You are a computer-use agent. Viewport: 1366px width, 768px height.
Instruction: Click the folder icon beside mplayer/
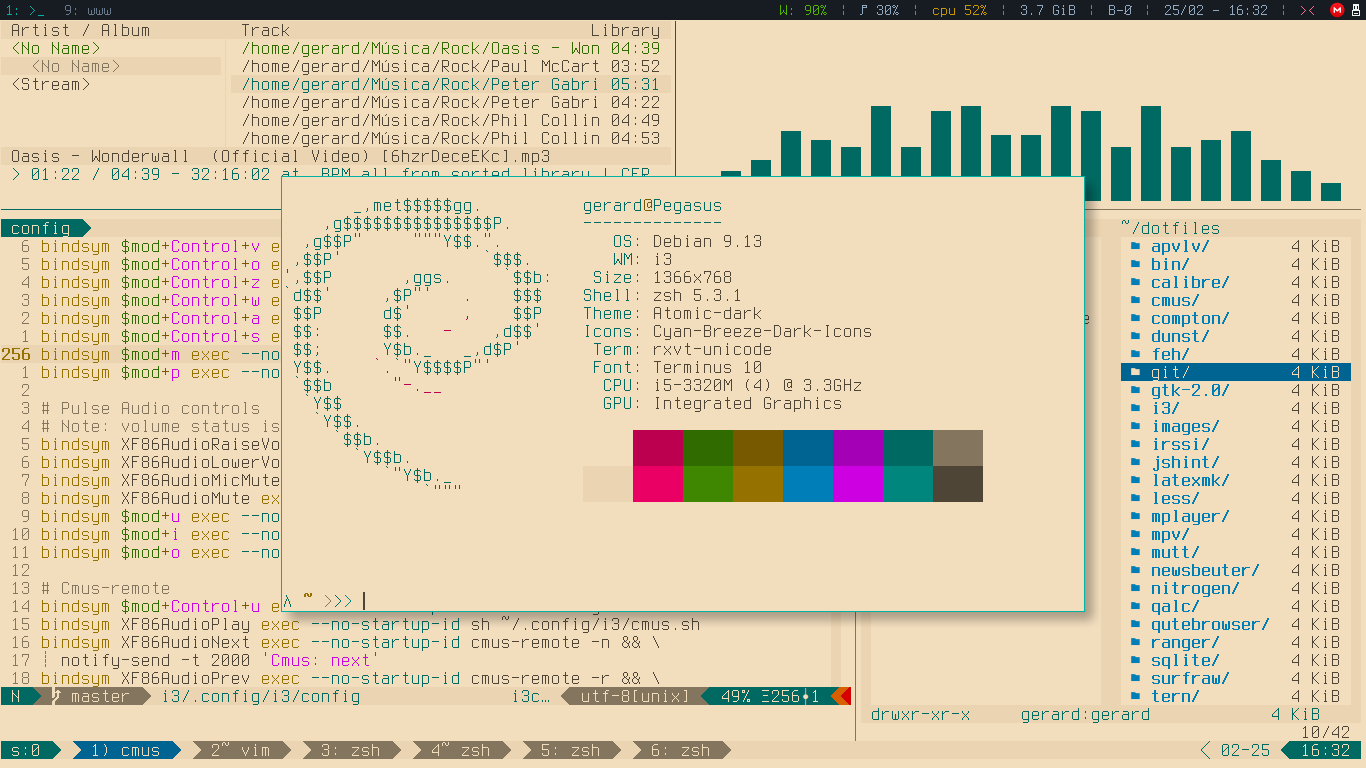click(x=1135, y=516)
